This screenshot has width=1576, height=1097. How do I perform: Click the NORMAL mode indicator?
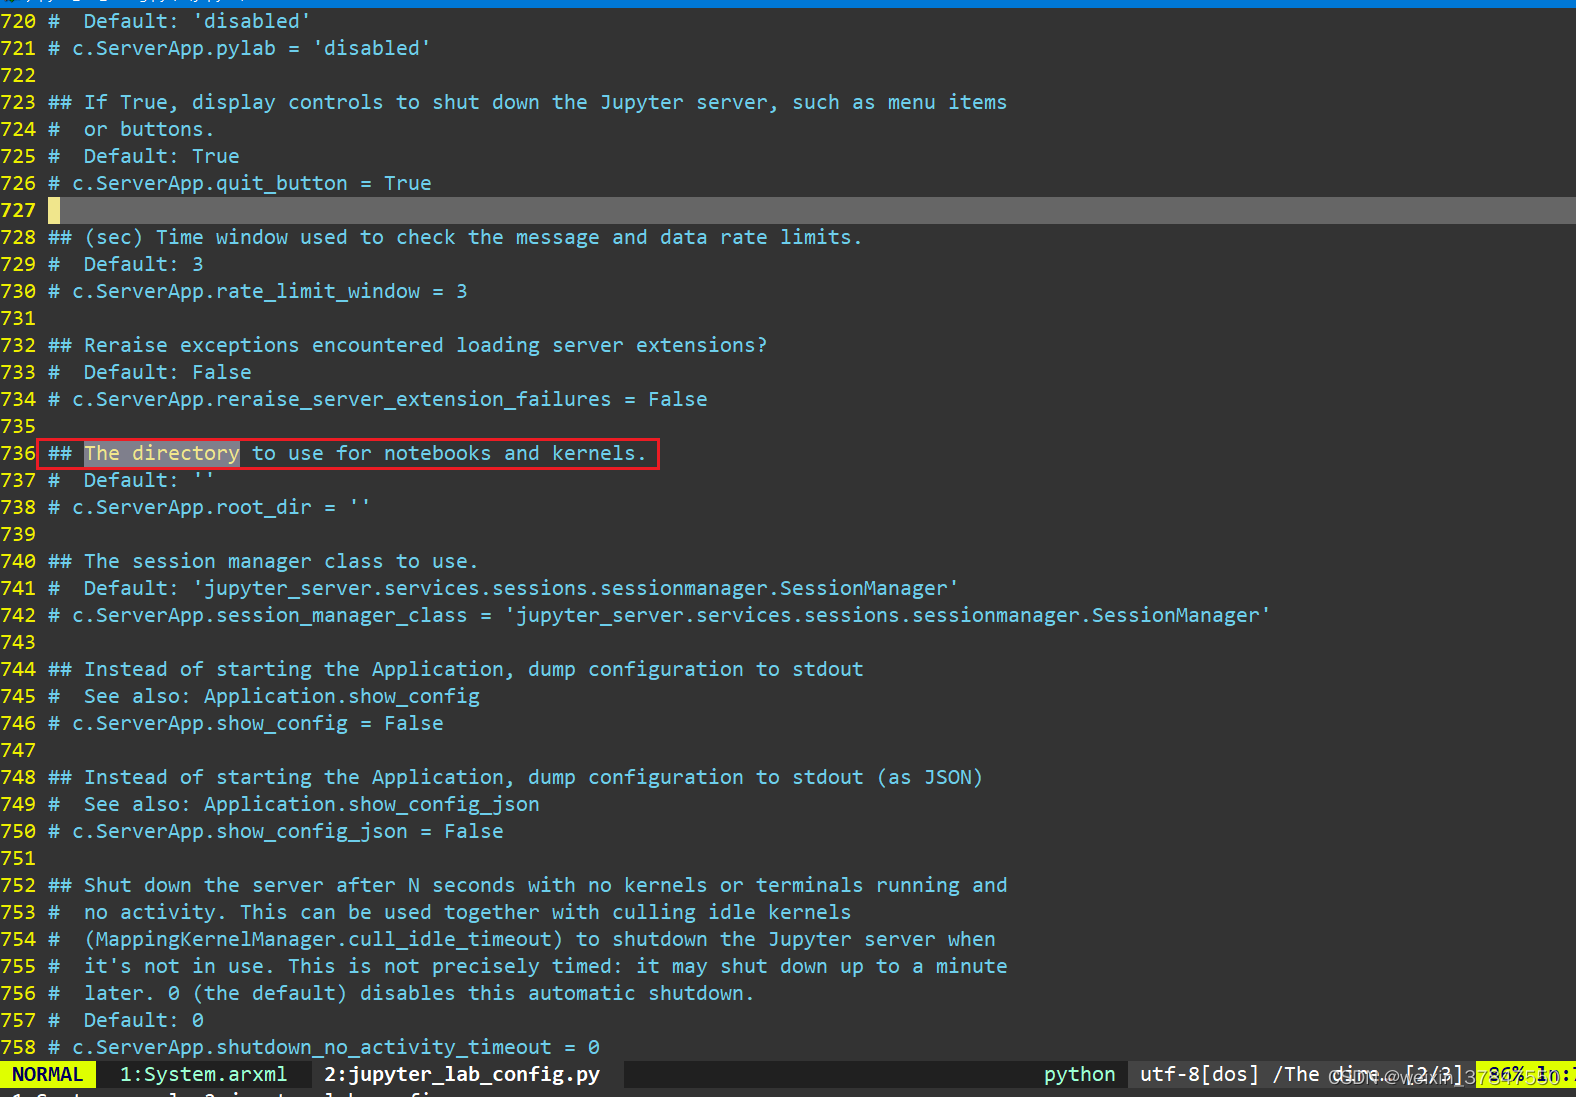tap(47, 1074)
